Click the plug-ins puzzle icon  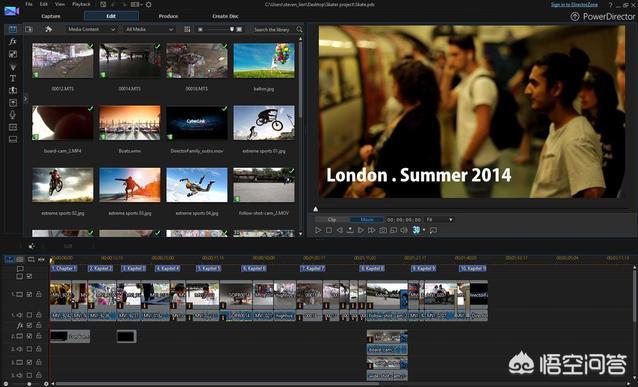pos(48,29)
